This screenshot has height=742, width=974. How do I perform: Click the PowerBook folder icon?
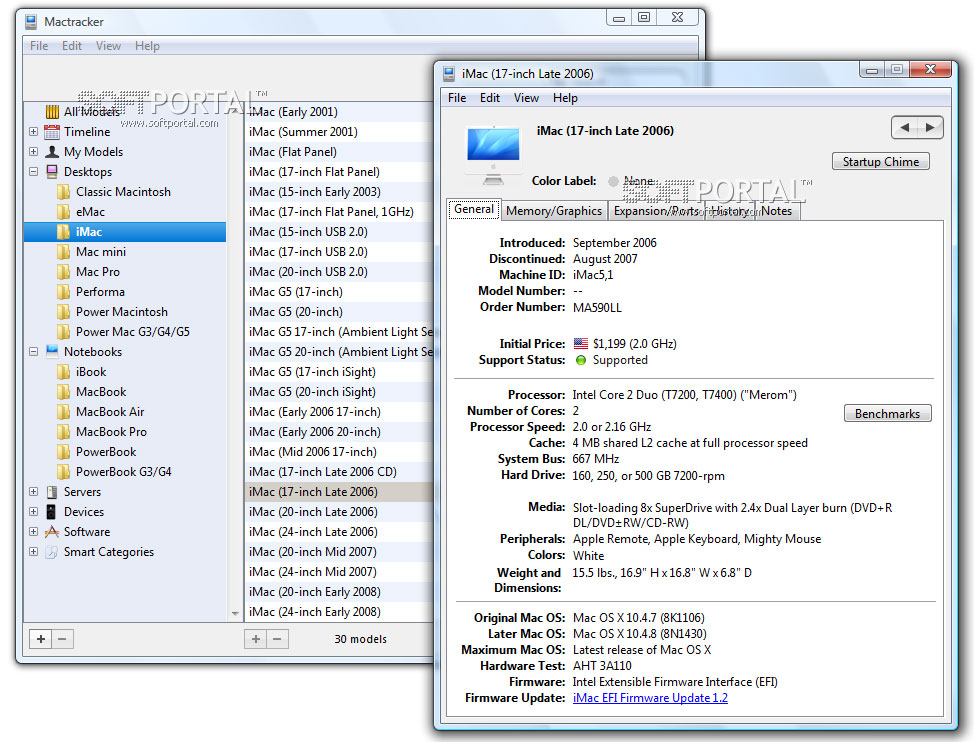pyautogui.click(x=63, y=451)
